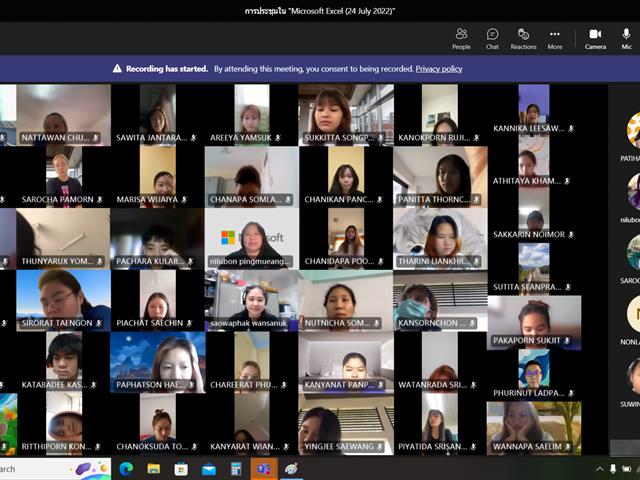640x480 pixels.
Task: Select WANNAPA SAELIM video tile
Action: click(x=534, y=428)
